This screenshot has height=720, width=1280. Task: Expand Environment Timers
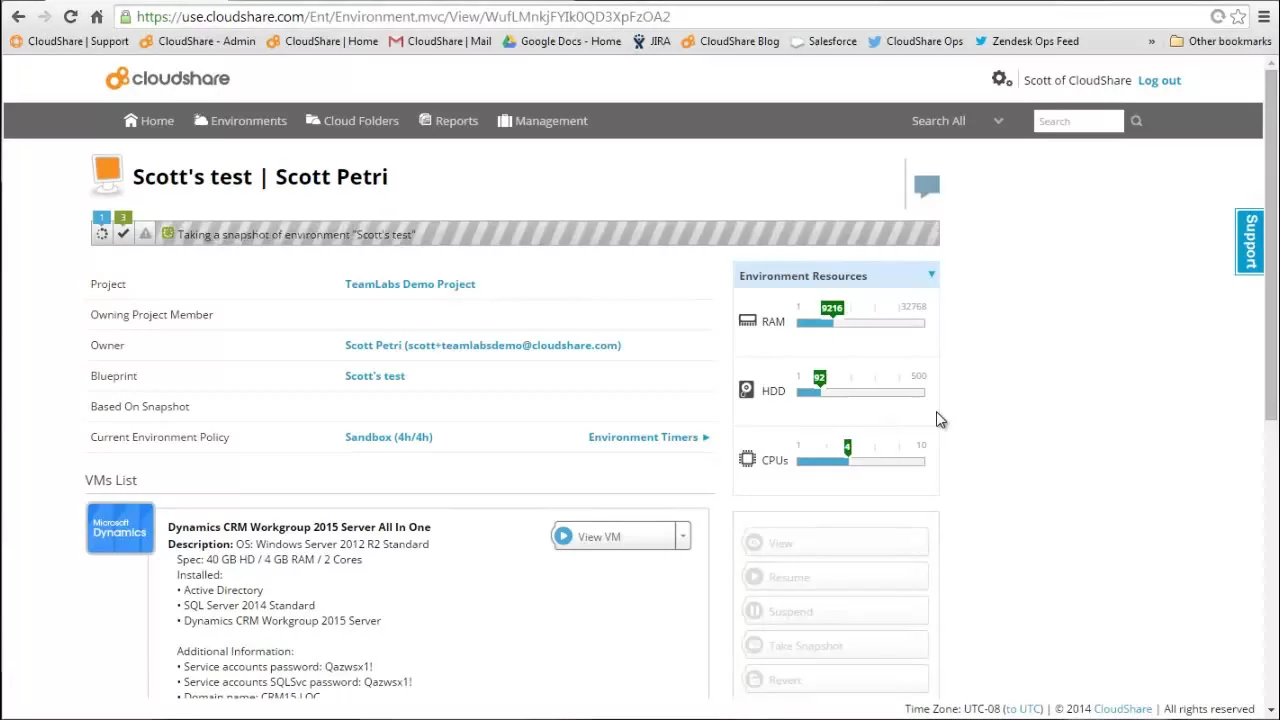tap(649, 437)
